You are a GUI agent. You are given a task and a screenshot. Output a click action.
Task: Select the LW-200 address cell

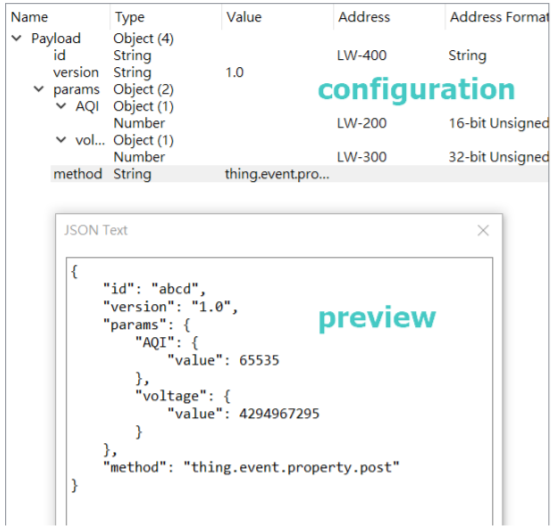(362, 123)
